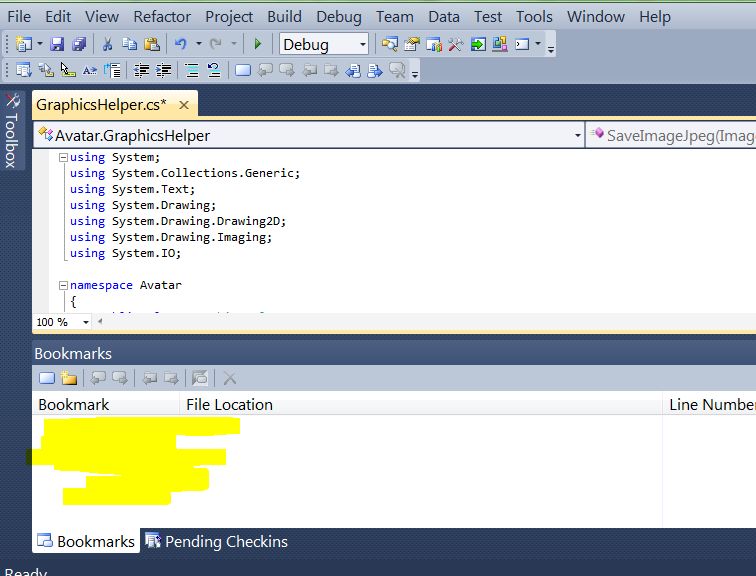Open the Tools menu
Viewport: 756px width, 576px height.
(x=534, y=17)
